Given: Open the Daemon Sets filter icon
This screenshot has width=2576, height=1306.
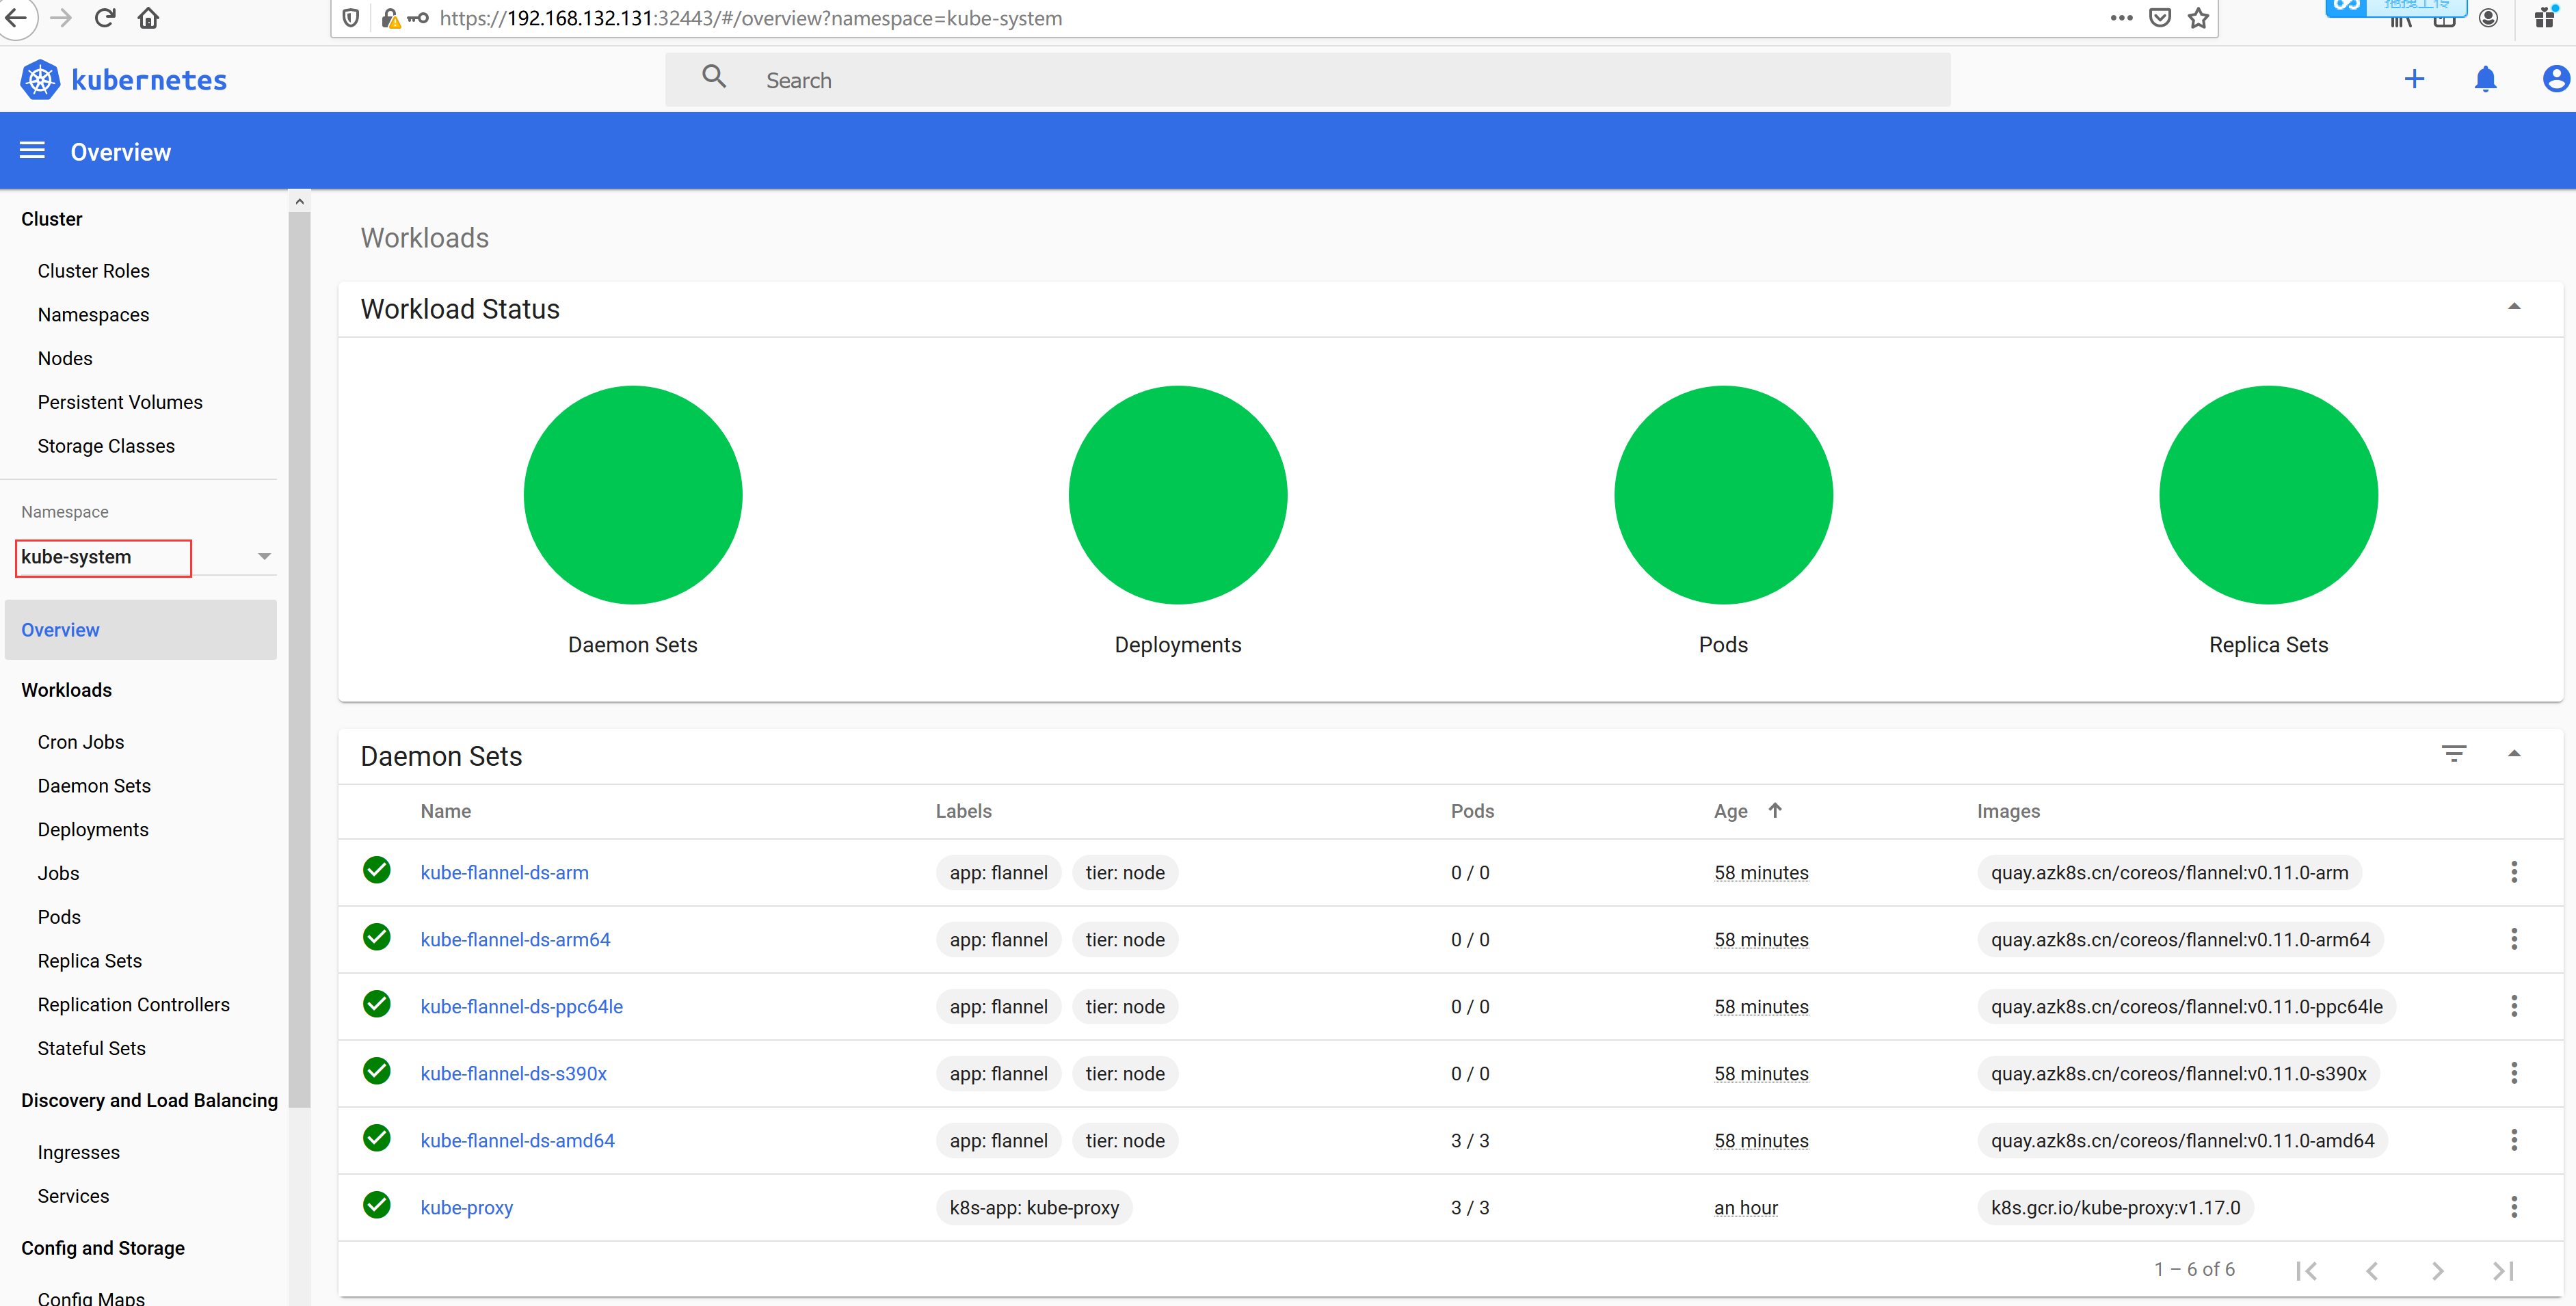Looking at the screenshot, I should click(x=2454, y=754).
